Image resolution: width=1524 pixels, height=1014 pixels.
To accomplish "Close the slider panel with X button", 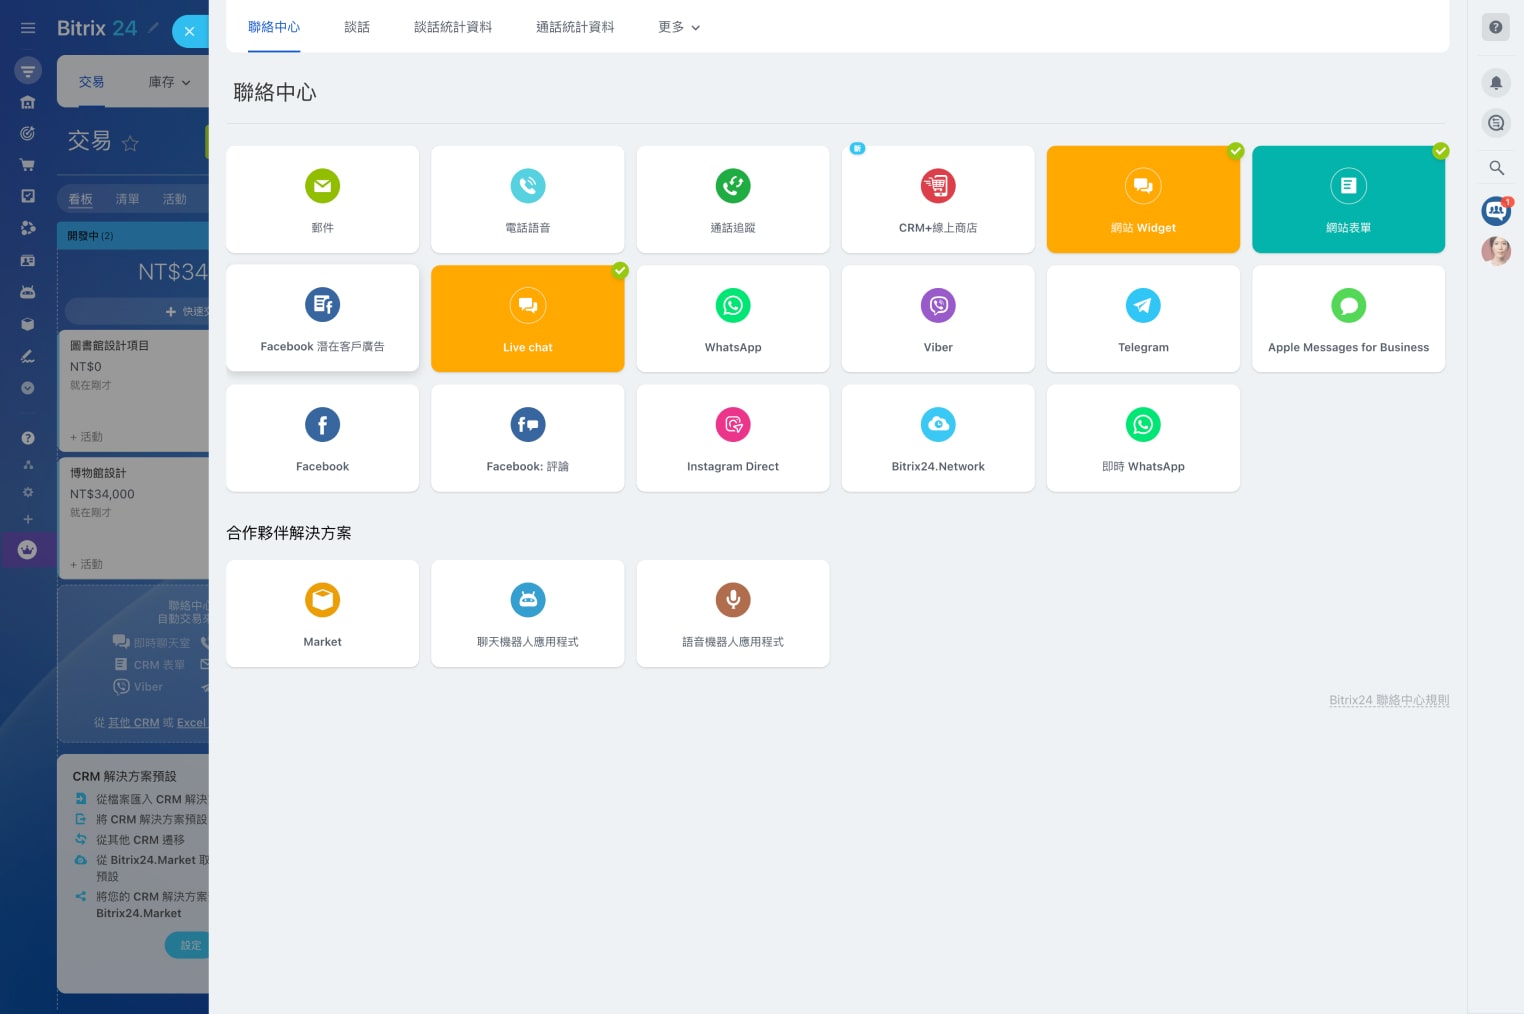I will (189, 31).
